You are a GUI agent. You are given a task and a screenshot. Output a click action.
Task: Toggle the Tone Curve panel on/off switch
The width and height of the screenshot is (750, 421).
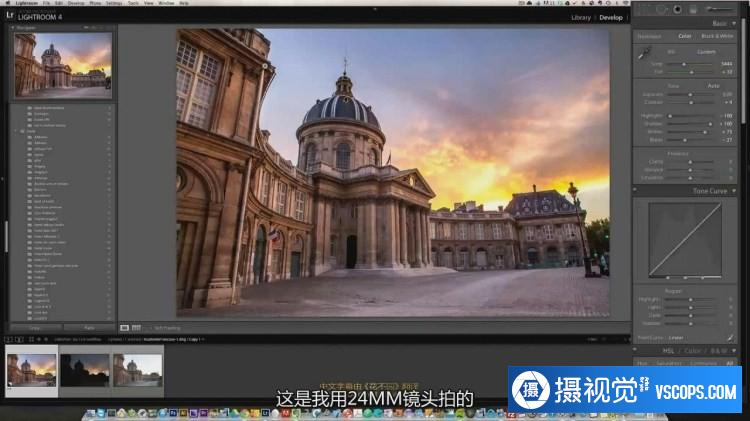[x=635, y=190]
